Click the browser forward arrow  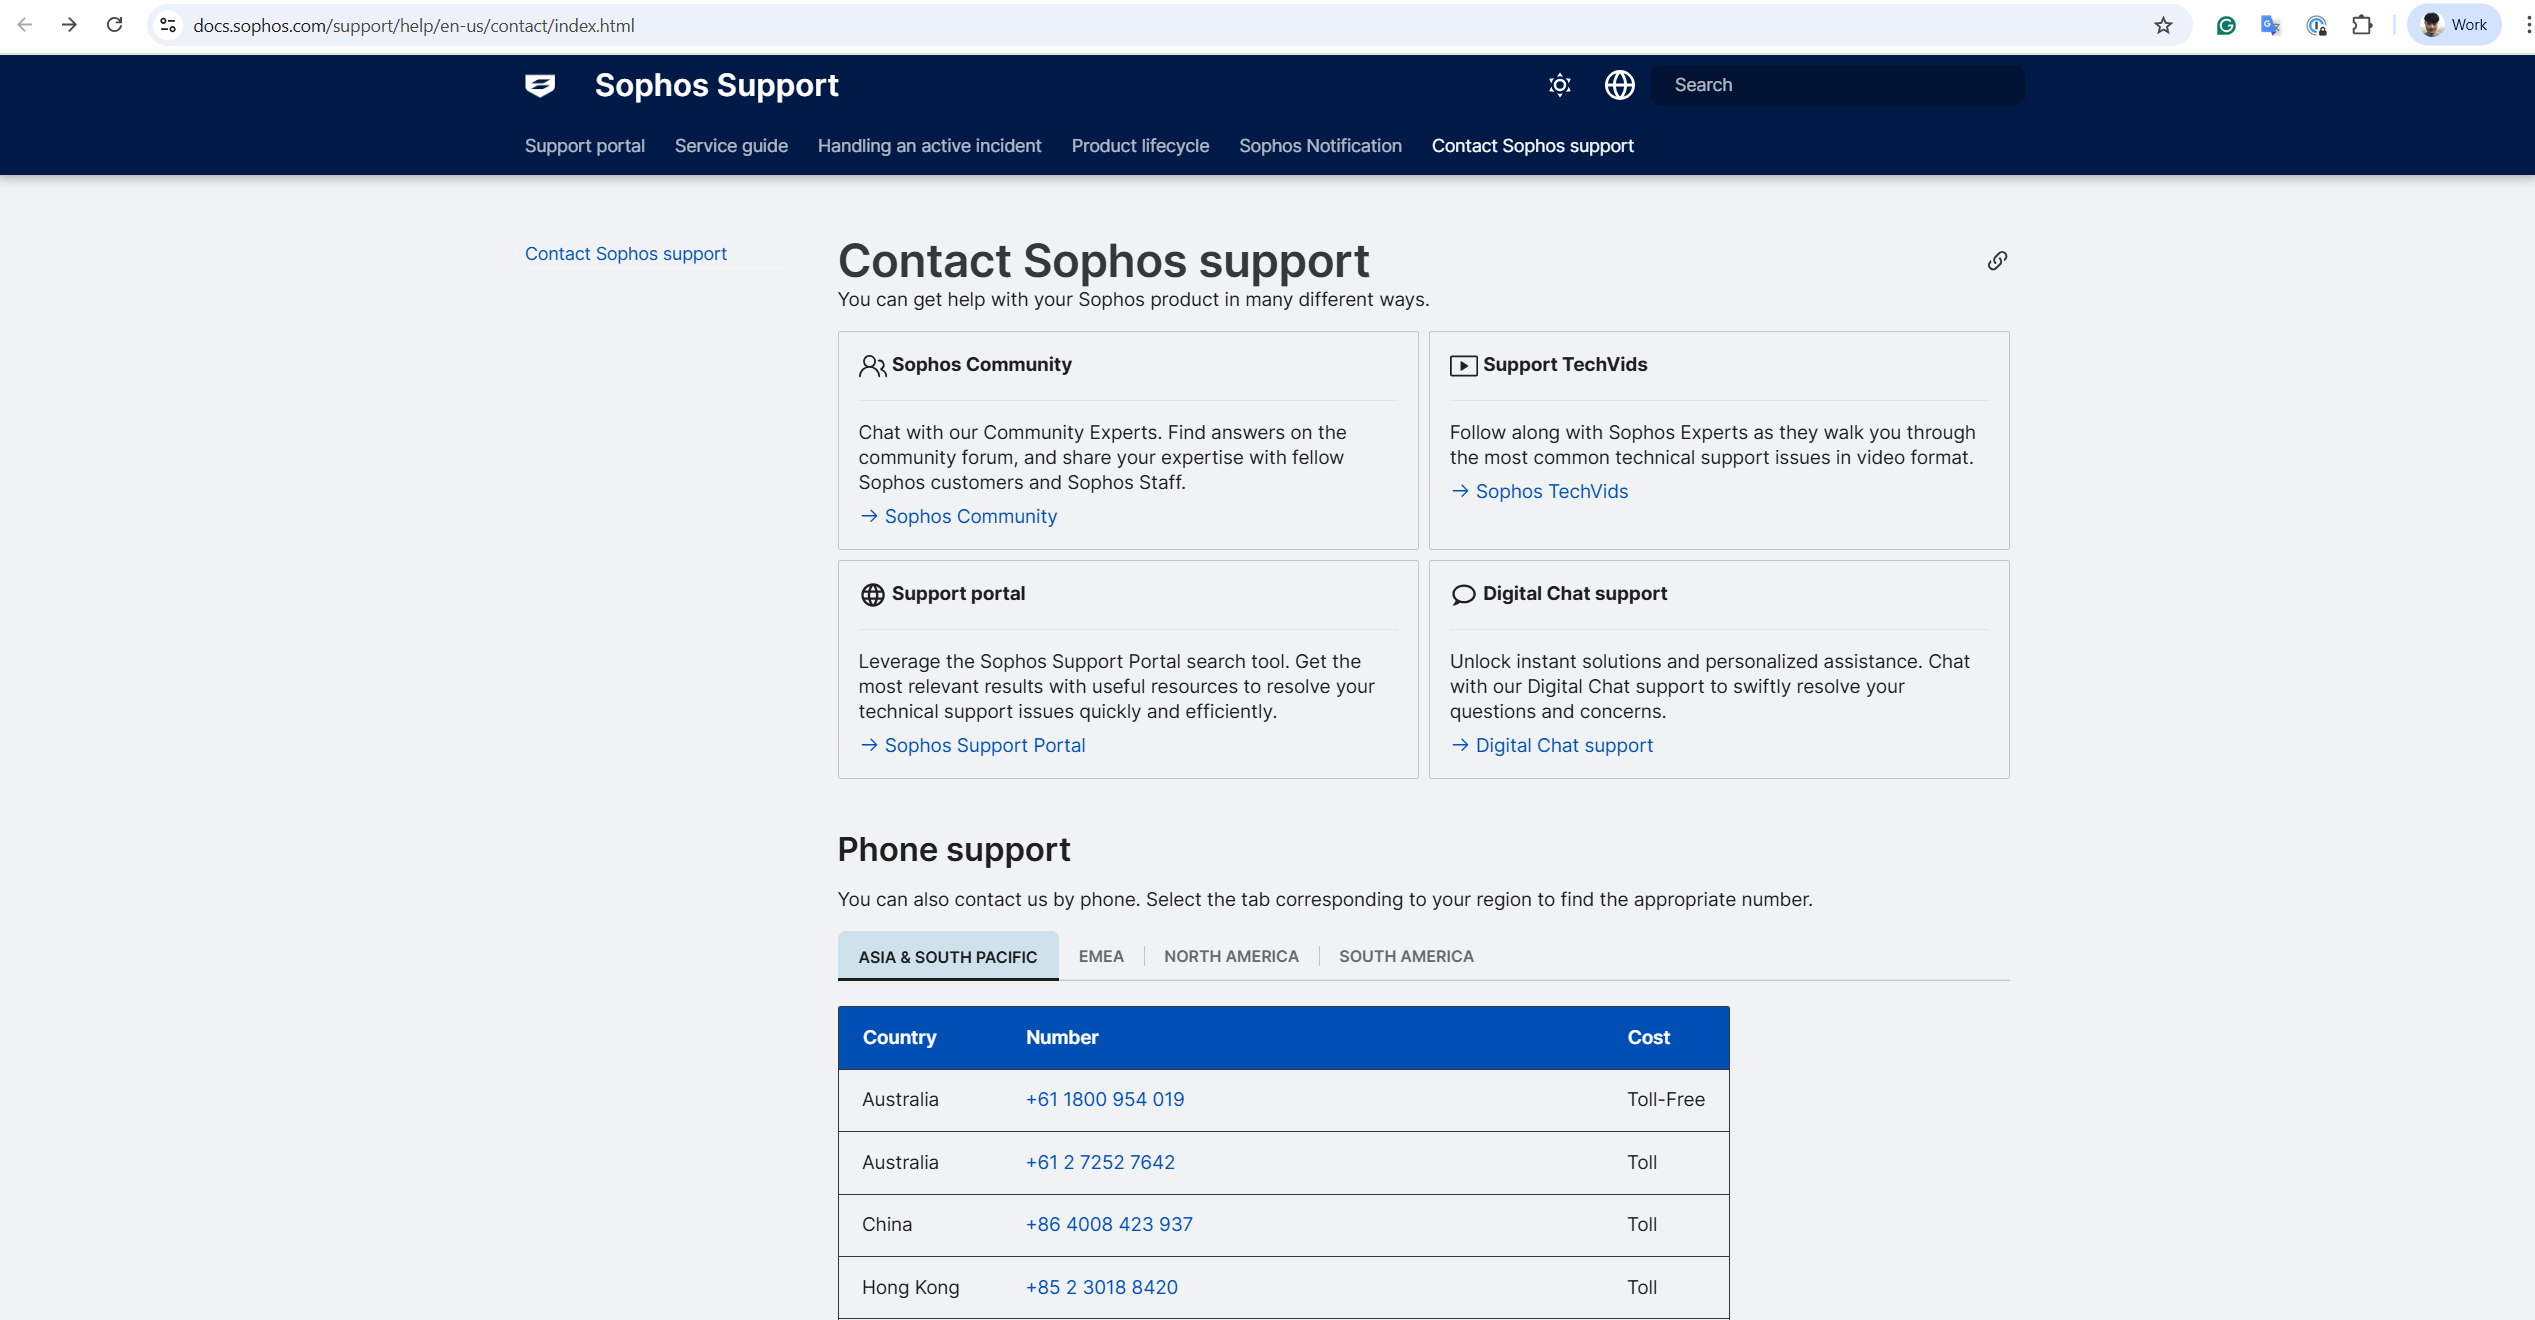pyautogui.click(x=69, y=25)
